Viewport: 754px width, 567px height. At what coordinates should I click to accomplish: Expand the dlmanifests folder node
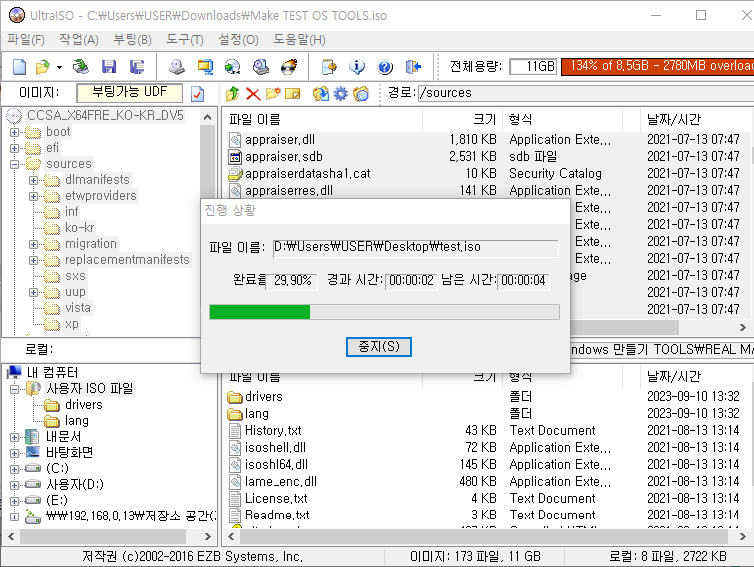(x=33, y=180)
